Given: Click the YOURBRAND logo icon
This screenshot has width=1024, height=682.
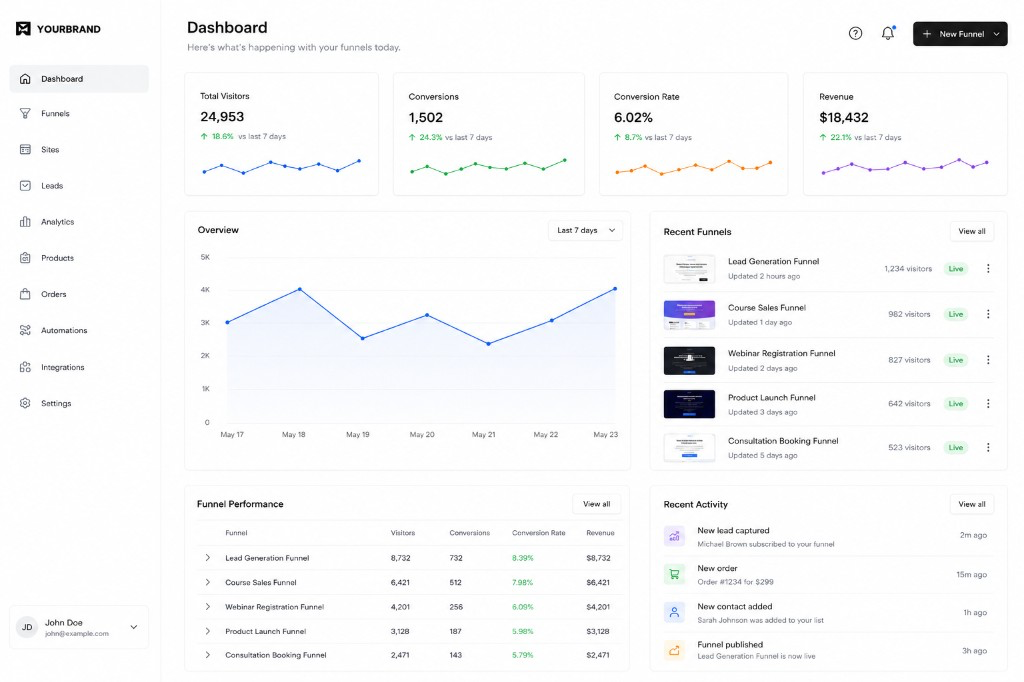Looking at the screenshot, I should [x=23, y=29].
